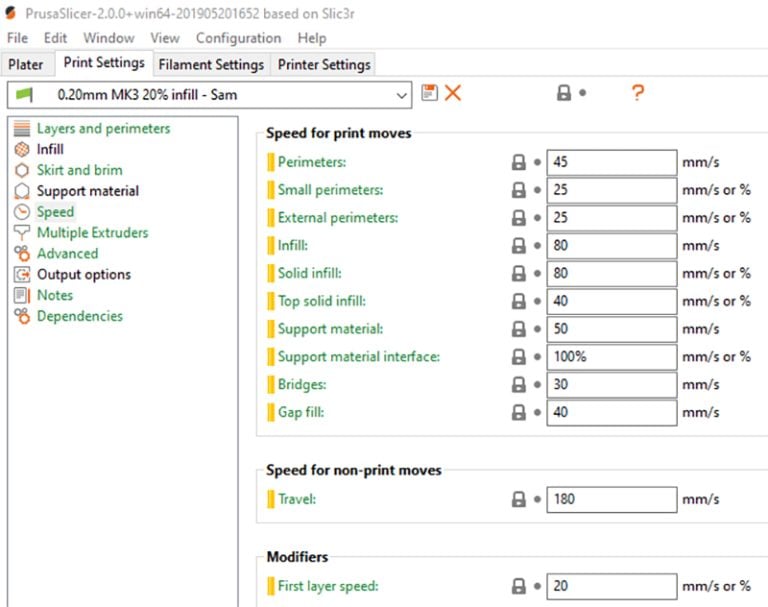This screenshot has width=768, height=607.
Task: Click the Infill speed field showing 80
Action: point(612,245)
